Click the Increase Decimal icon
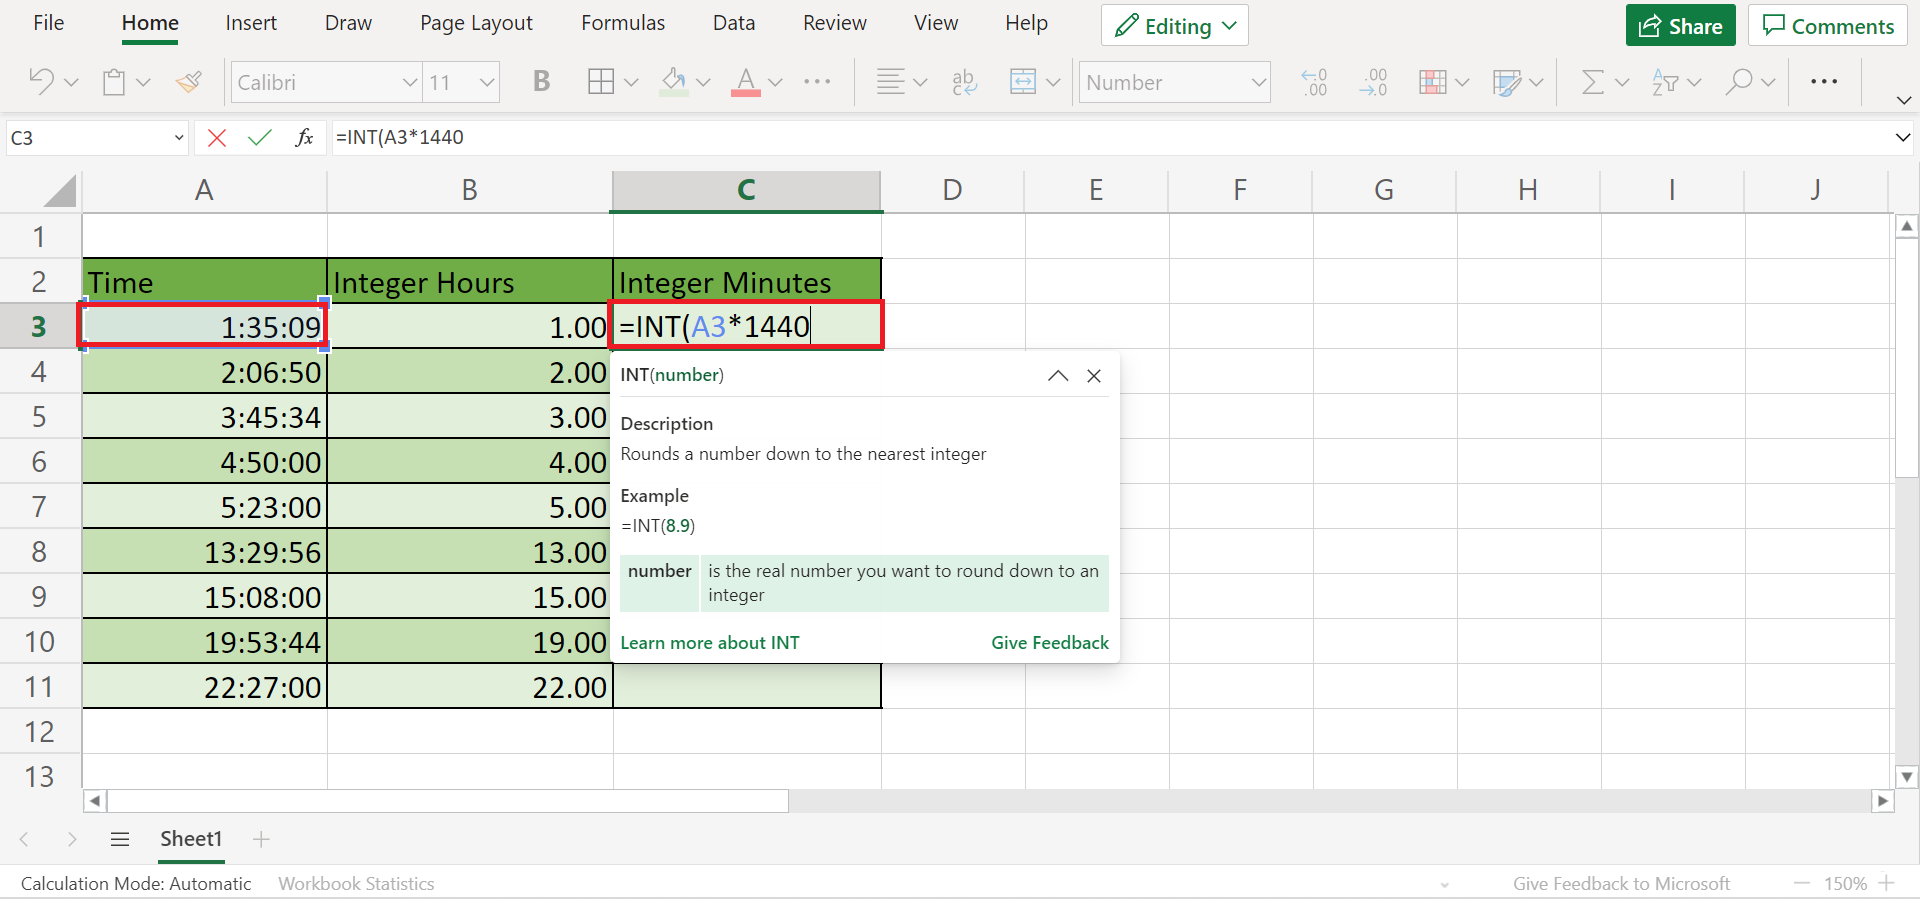 (x=1314, y=82)
